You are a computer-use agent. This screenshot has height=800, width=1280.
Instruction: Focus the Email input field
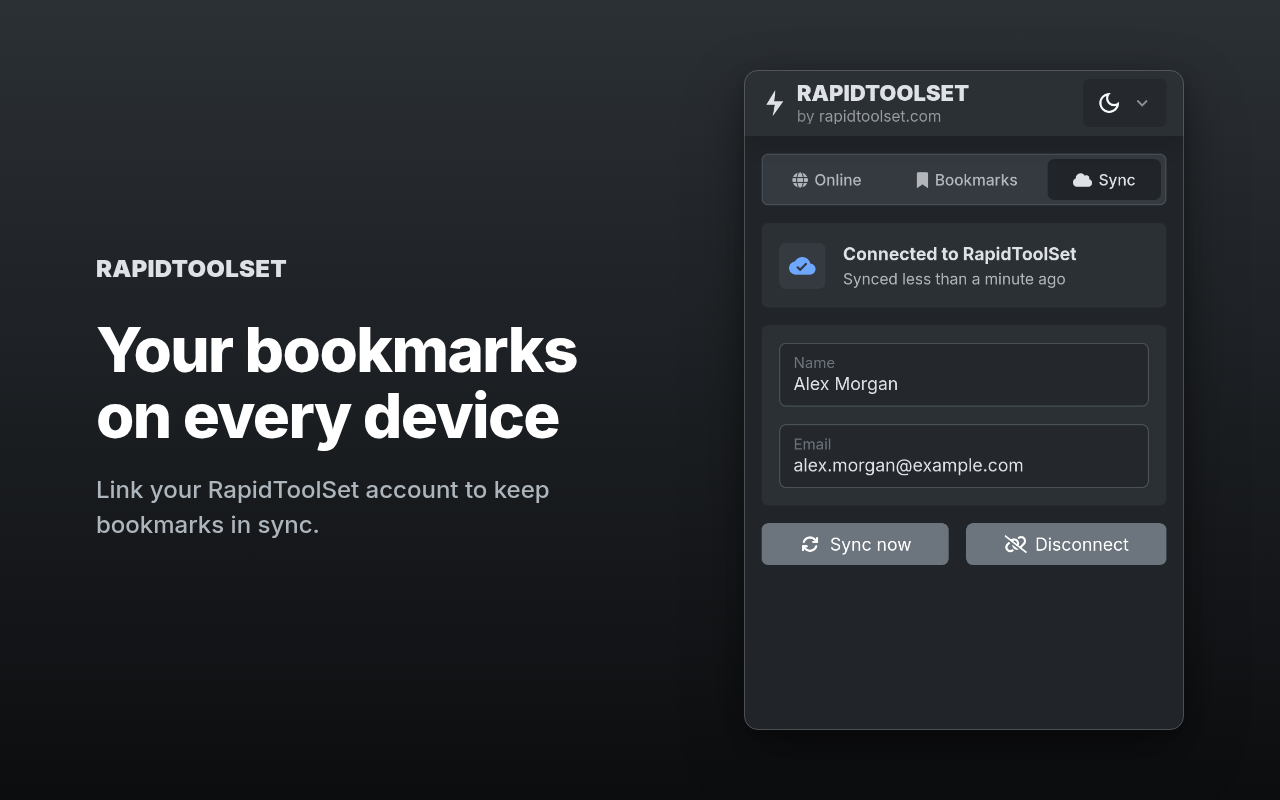tap(964, 456)
